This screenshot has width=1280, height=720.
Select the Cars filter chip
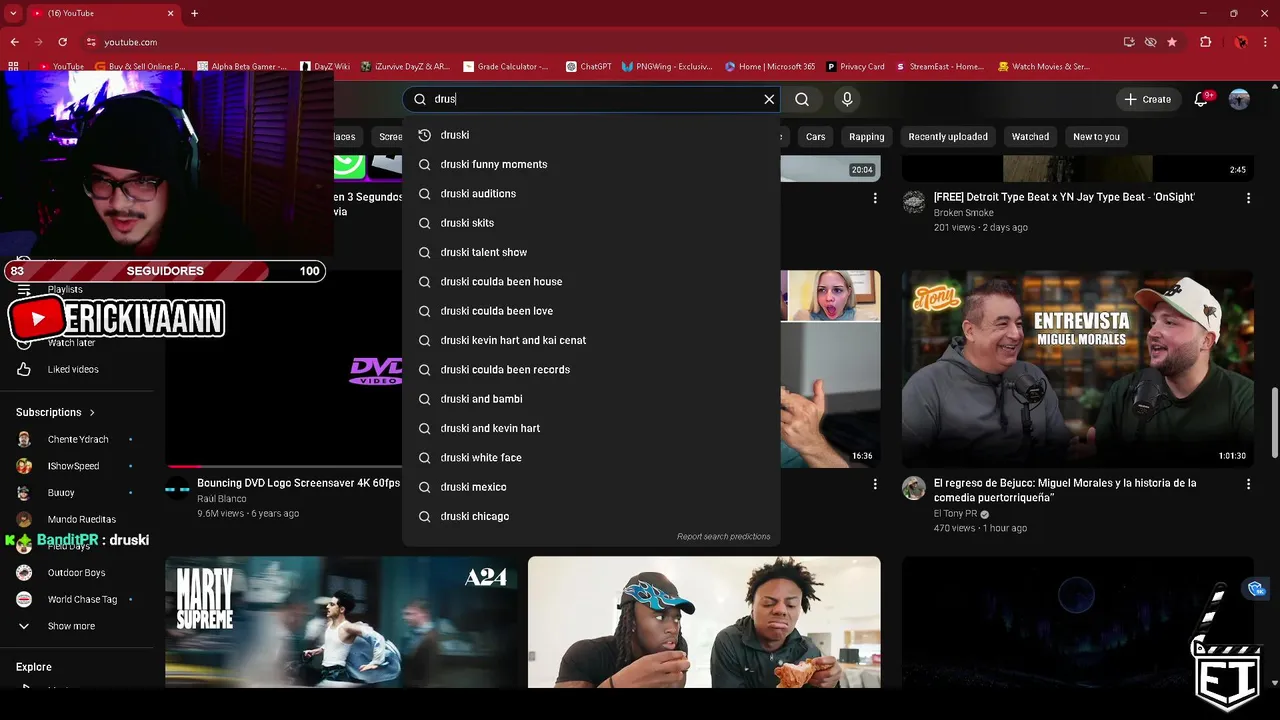[x=816, y=137]
